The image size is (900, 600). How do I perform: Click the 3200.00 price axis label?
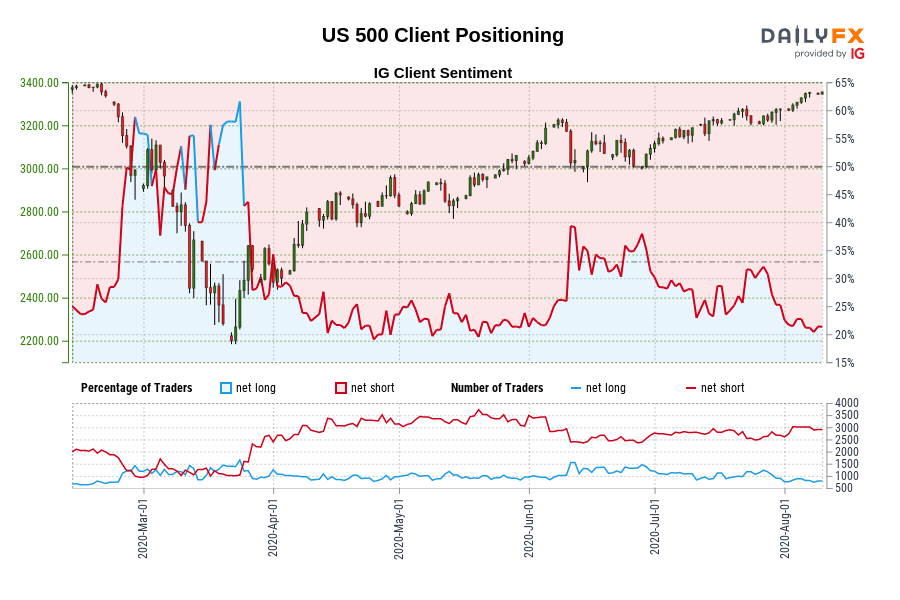[x=39, y=126]
